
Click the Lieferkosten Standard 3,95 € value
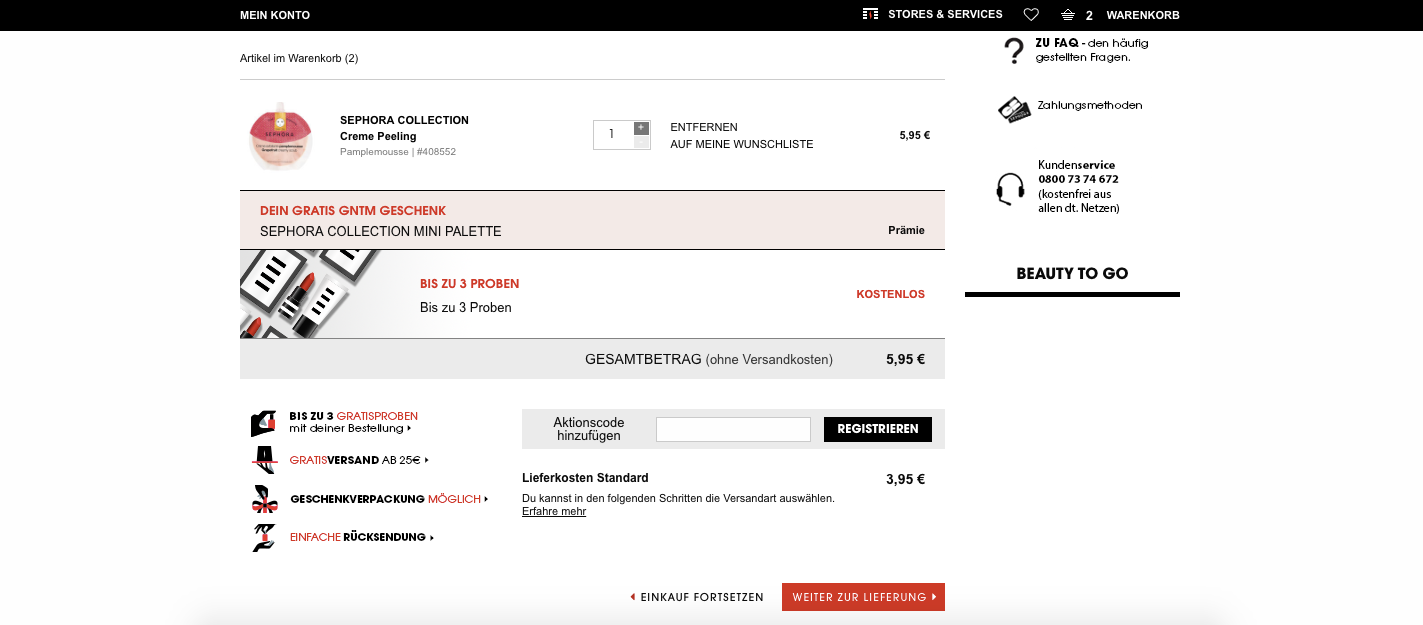(x=905, y=479)
